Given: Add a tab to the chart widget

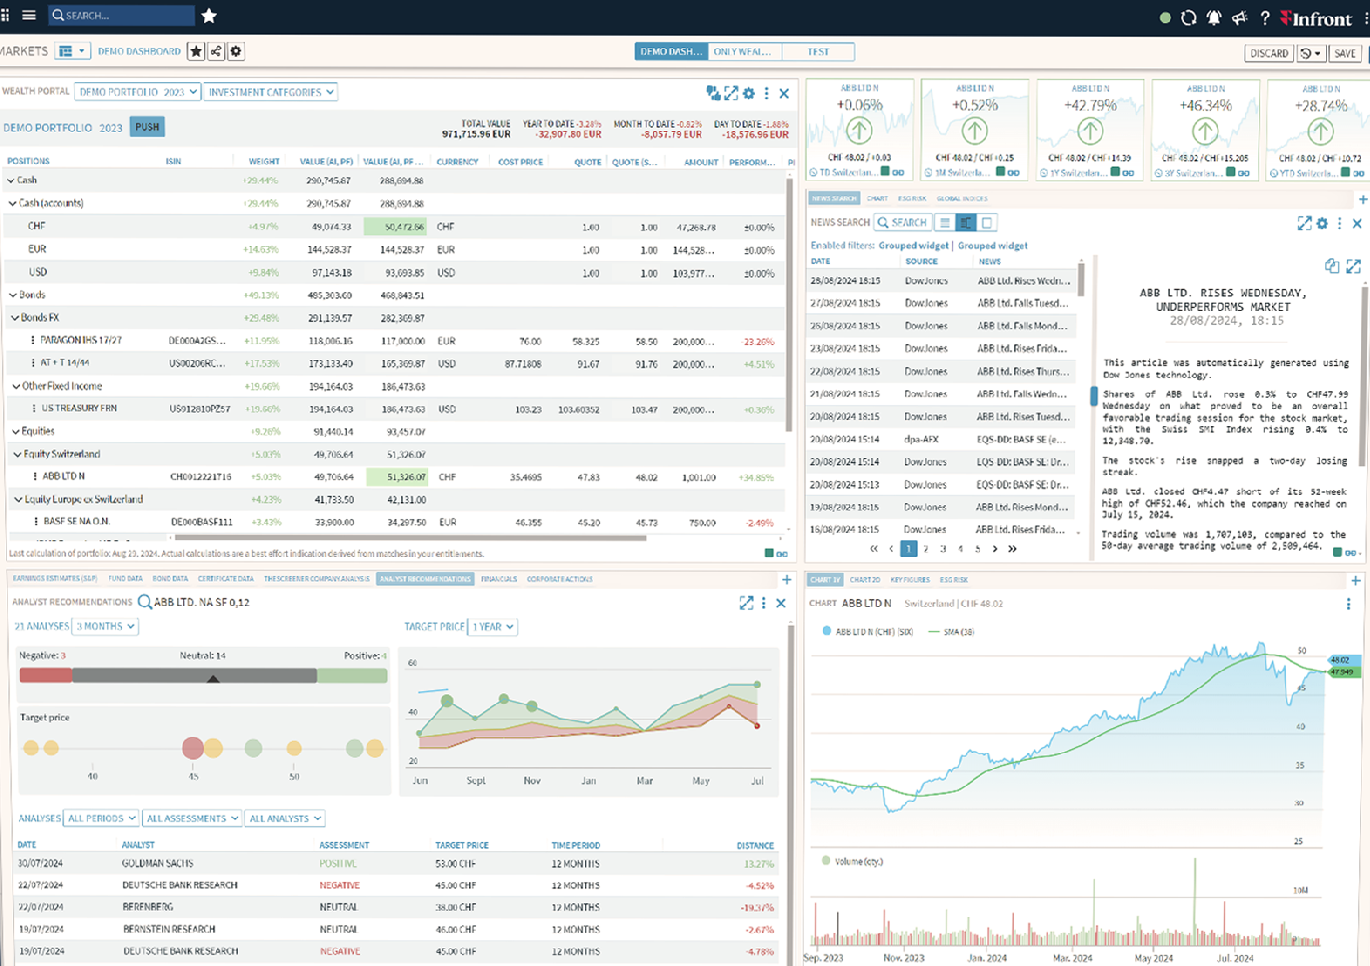Looking at the screenshot, I should (x=1356, y=580).
